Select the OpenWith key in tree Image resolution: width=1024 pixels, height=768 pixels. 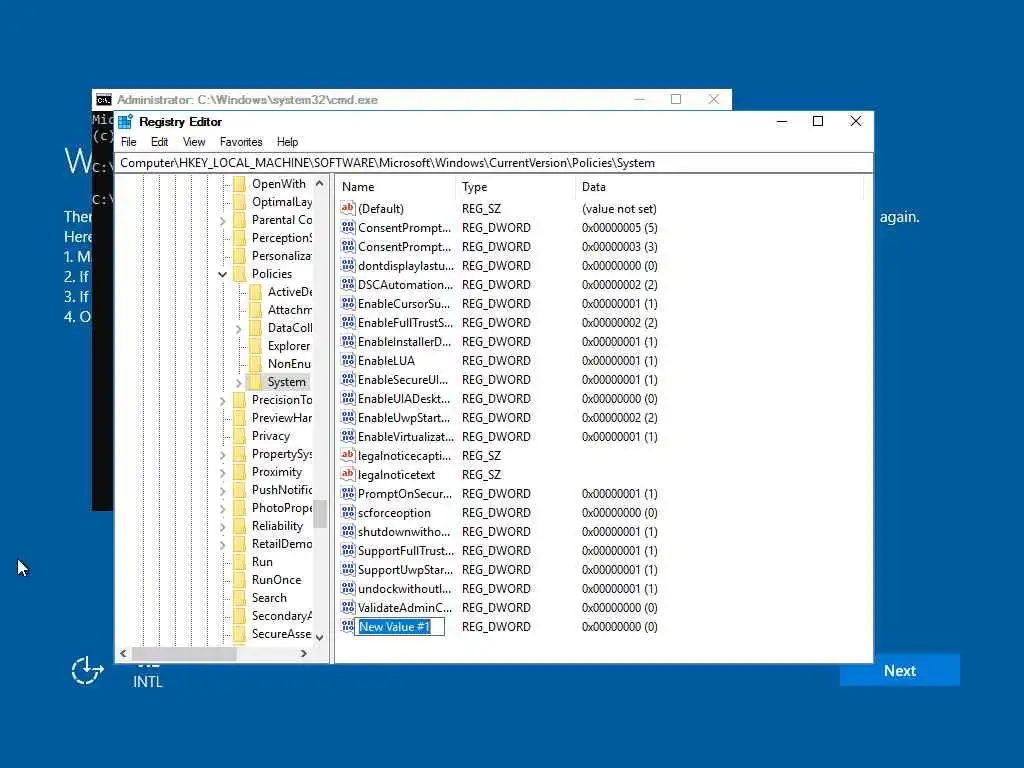click(x=278, y=184)
